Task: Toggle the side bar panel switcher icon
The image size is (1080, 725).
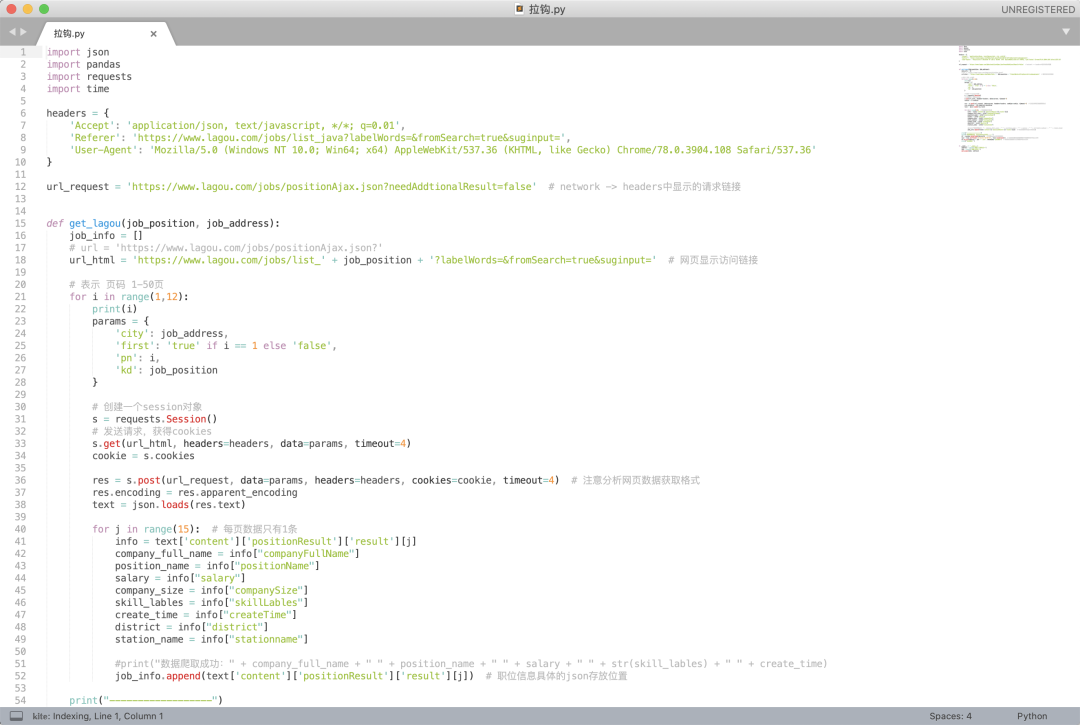Action: pos(16,716)
